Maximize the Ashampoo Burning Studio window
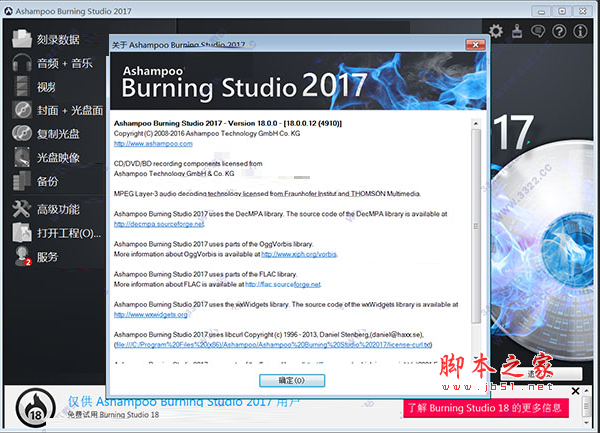Viewport: 600px width, 433px height. coord(562,11)
